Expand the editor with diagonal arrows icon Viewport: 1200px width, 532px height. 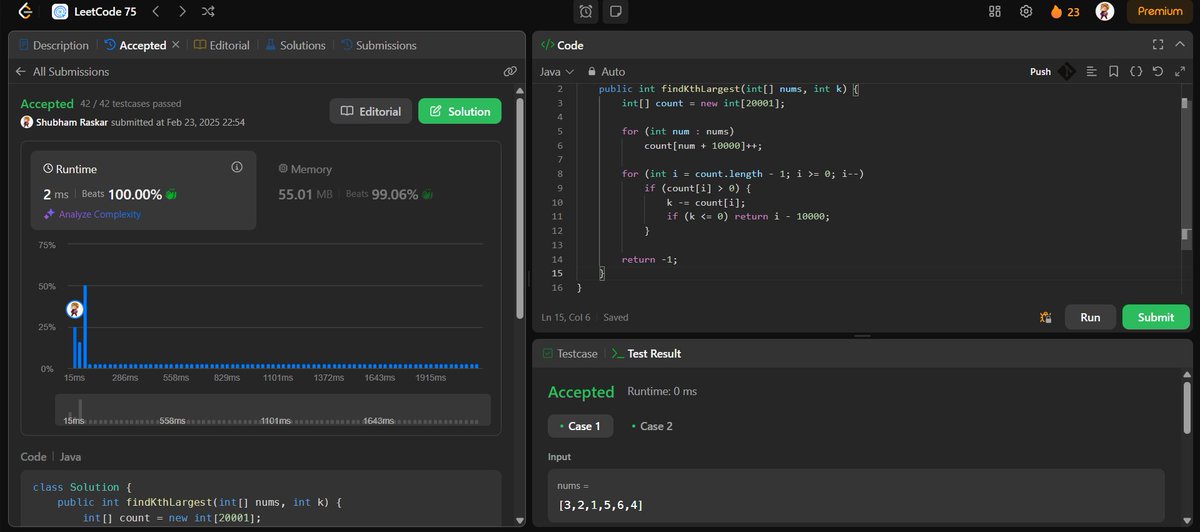point(1180,72)
